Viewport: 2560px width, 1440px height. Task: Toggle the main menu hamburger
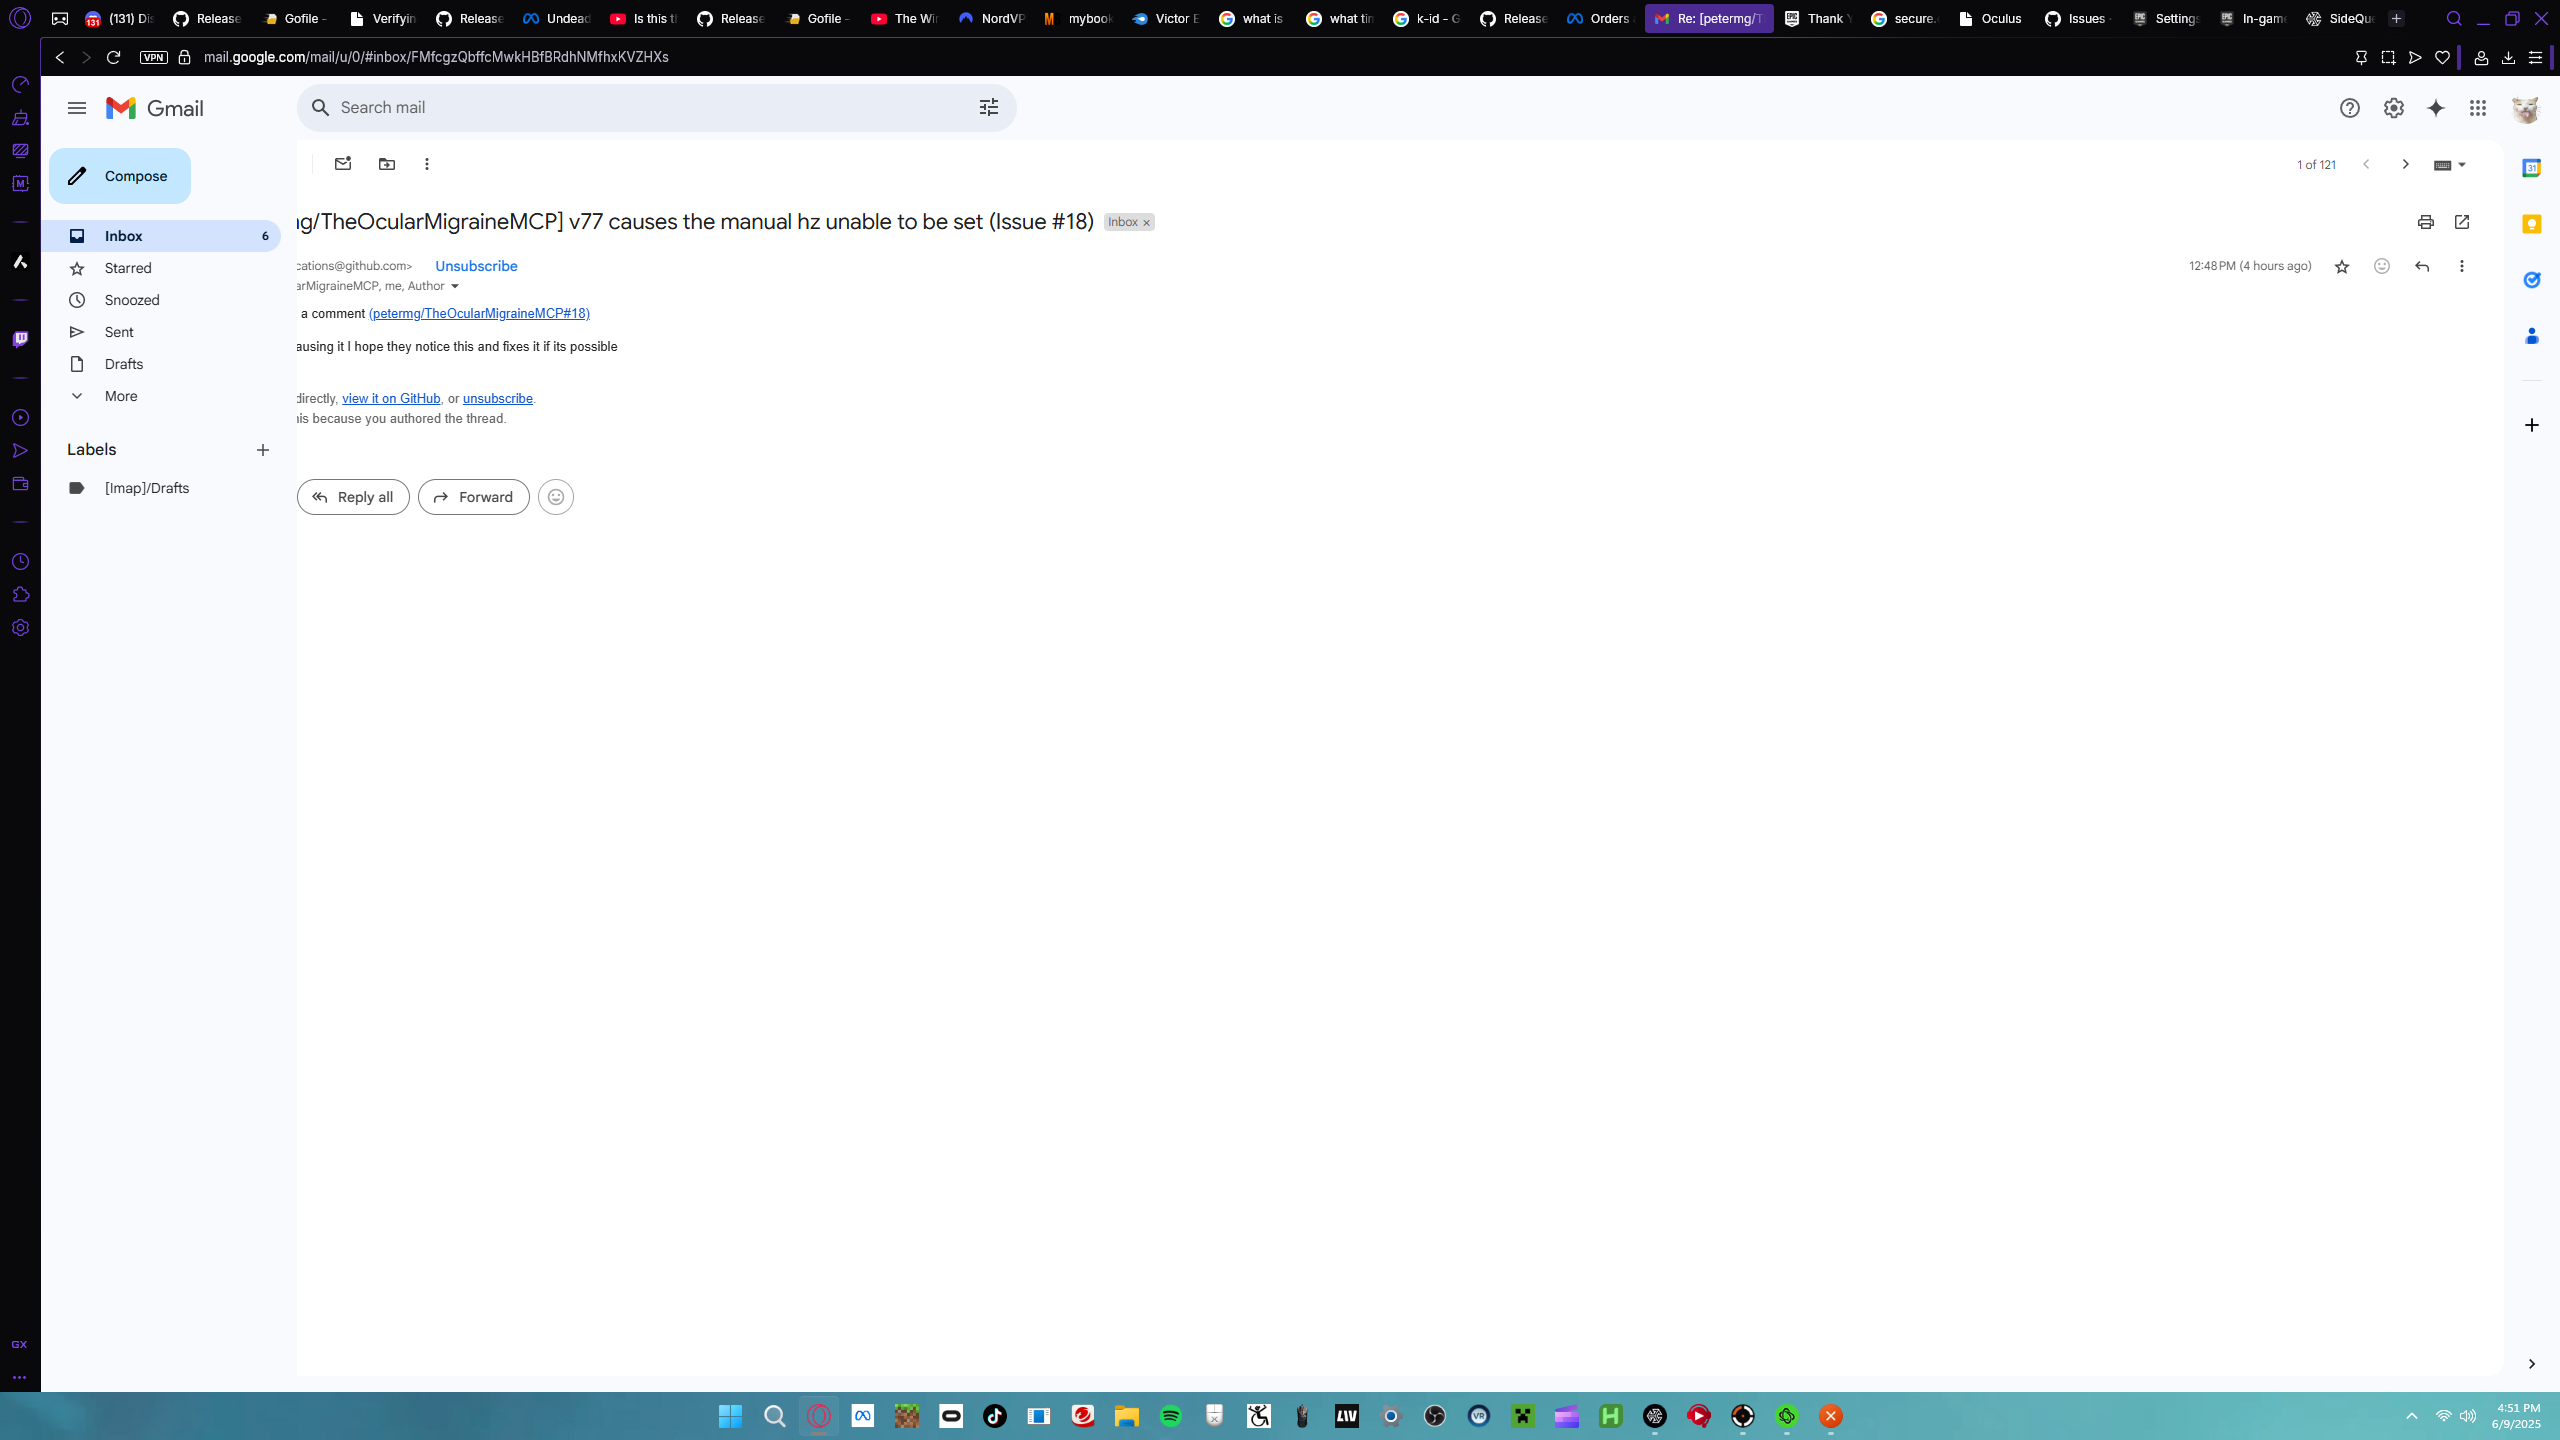tap(77, 108)
